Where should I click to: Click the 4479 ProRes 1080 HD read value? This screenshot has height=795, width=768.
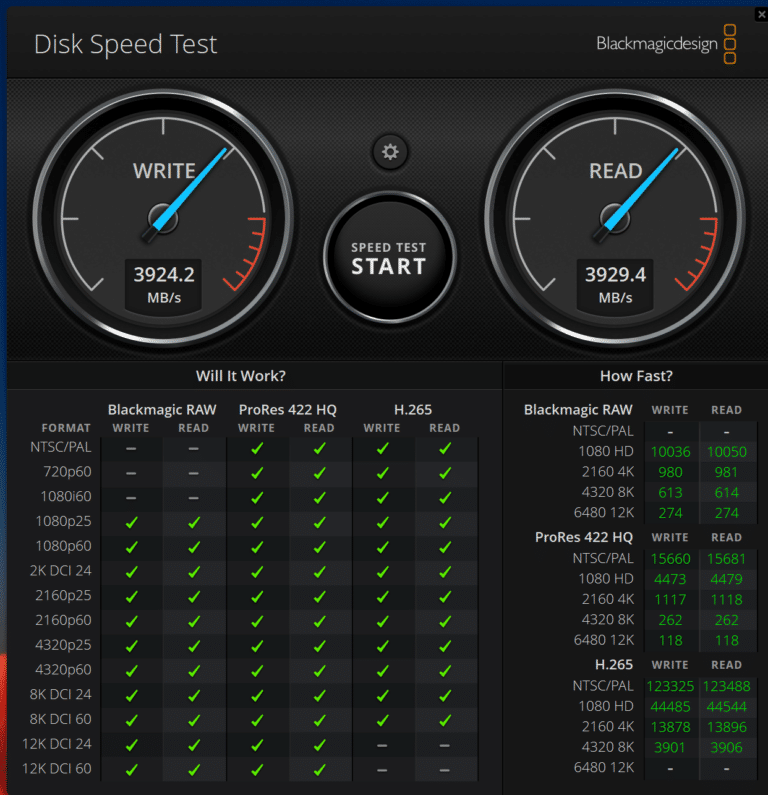point(726,579)
